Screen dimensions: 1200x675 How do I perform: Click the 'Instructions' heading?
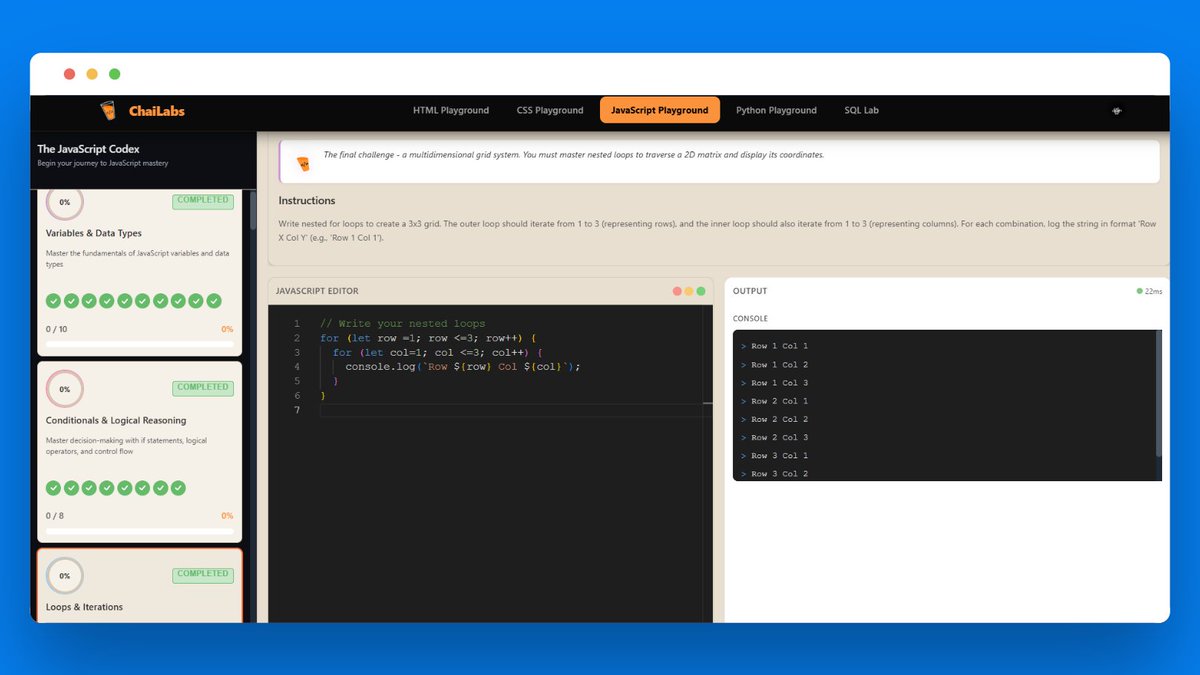307,201
